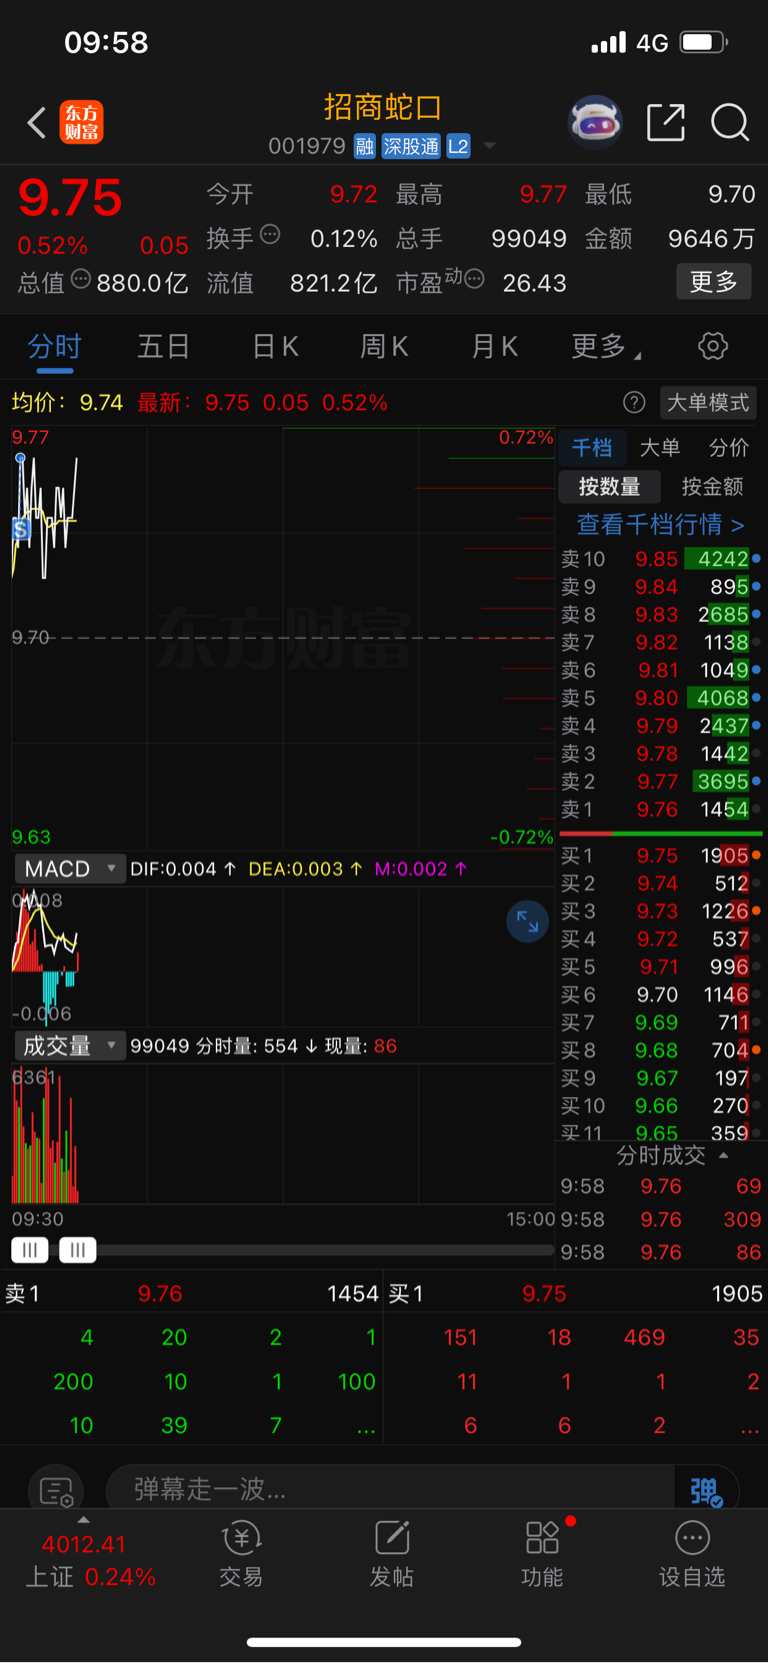Choose 按金额 display option
The height and width of the screenshot is (1663, 768).
pos(712,487)
